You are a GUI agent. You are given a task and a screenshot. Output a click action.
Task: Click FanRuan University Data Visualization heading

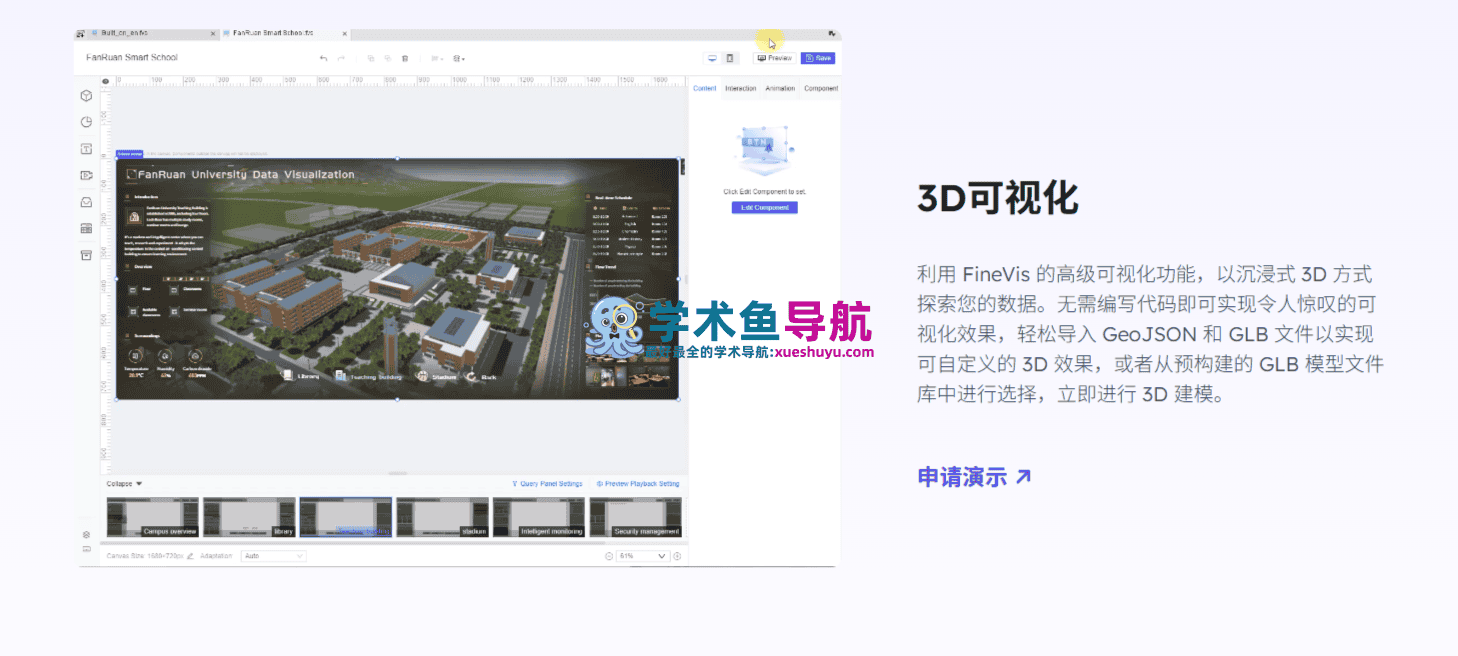[x=245, y=174]
